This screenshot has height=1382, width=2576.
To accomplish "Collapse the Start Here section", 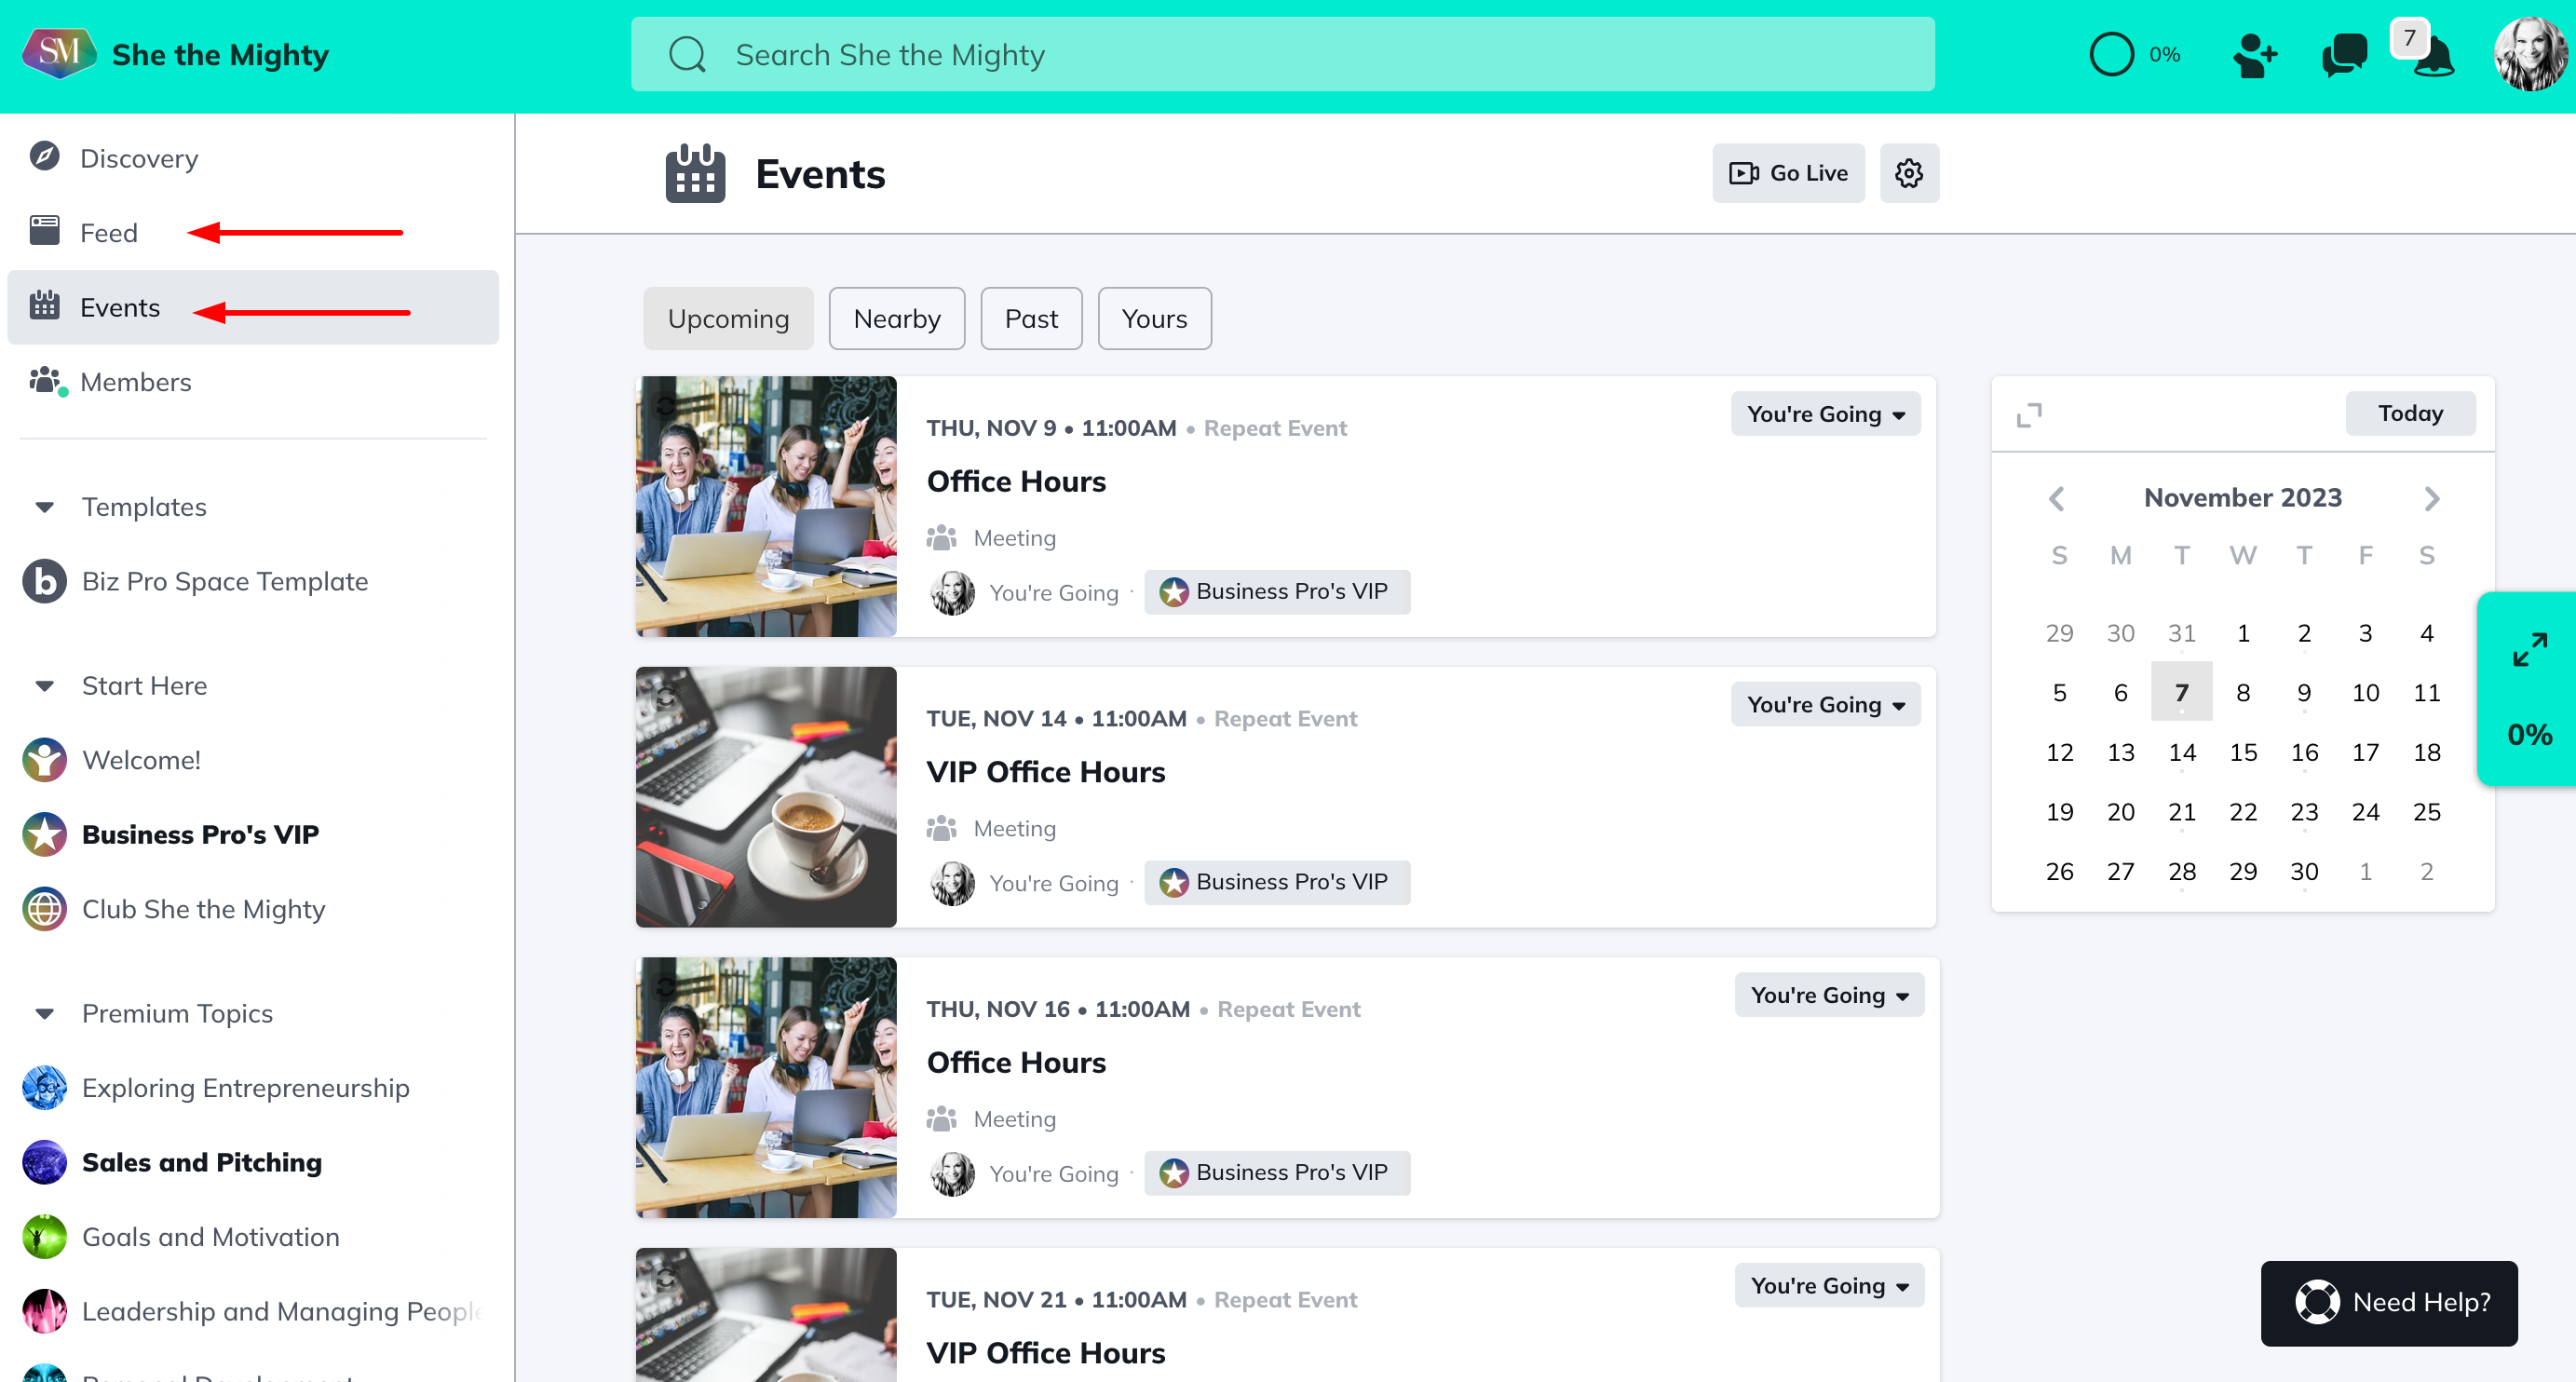I will coord(45,686).
